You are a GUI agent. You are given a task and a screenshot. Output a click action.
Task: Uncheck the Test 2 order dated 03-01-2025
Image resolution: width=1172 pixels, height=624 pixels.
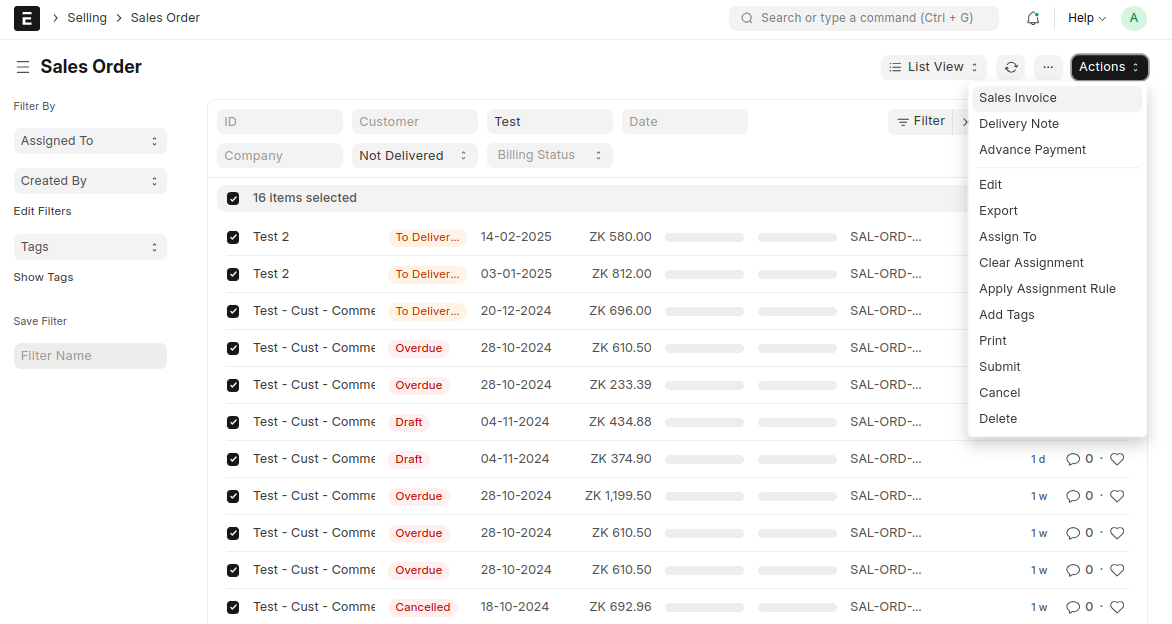click(x=233, y=274)
